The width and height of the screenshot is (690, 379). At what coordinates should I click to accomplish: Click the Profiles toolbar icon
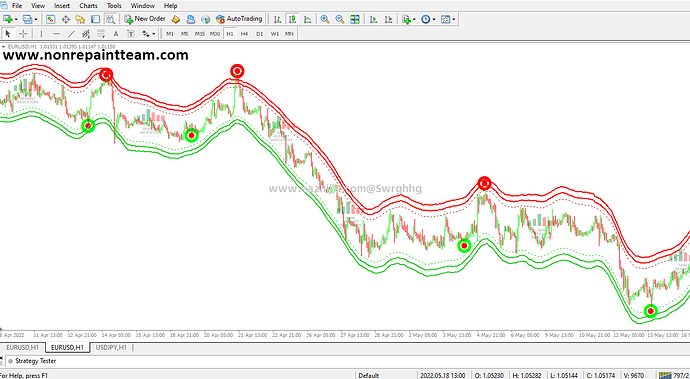27,19
